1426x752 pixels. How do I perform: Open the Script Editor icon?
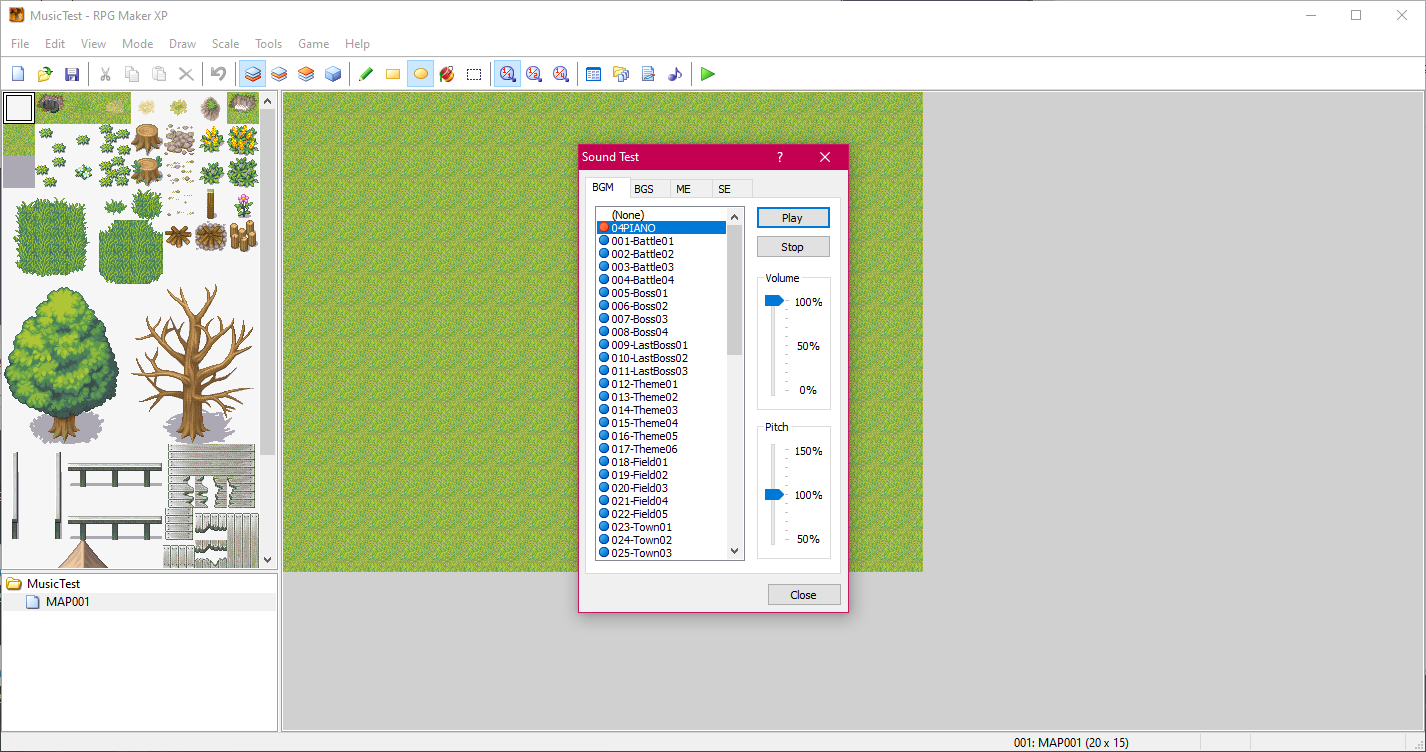coord(648,74)
